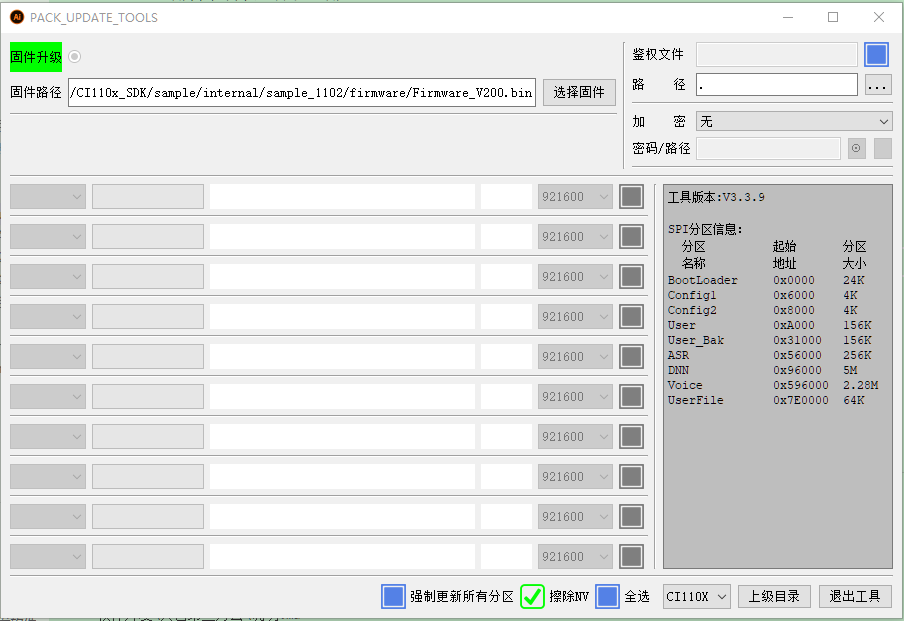Click the 固件路径 firmware path field

[302, 92]
